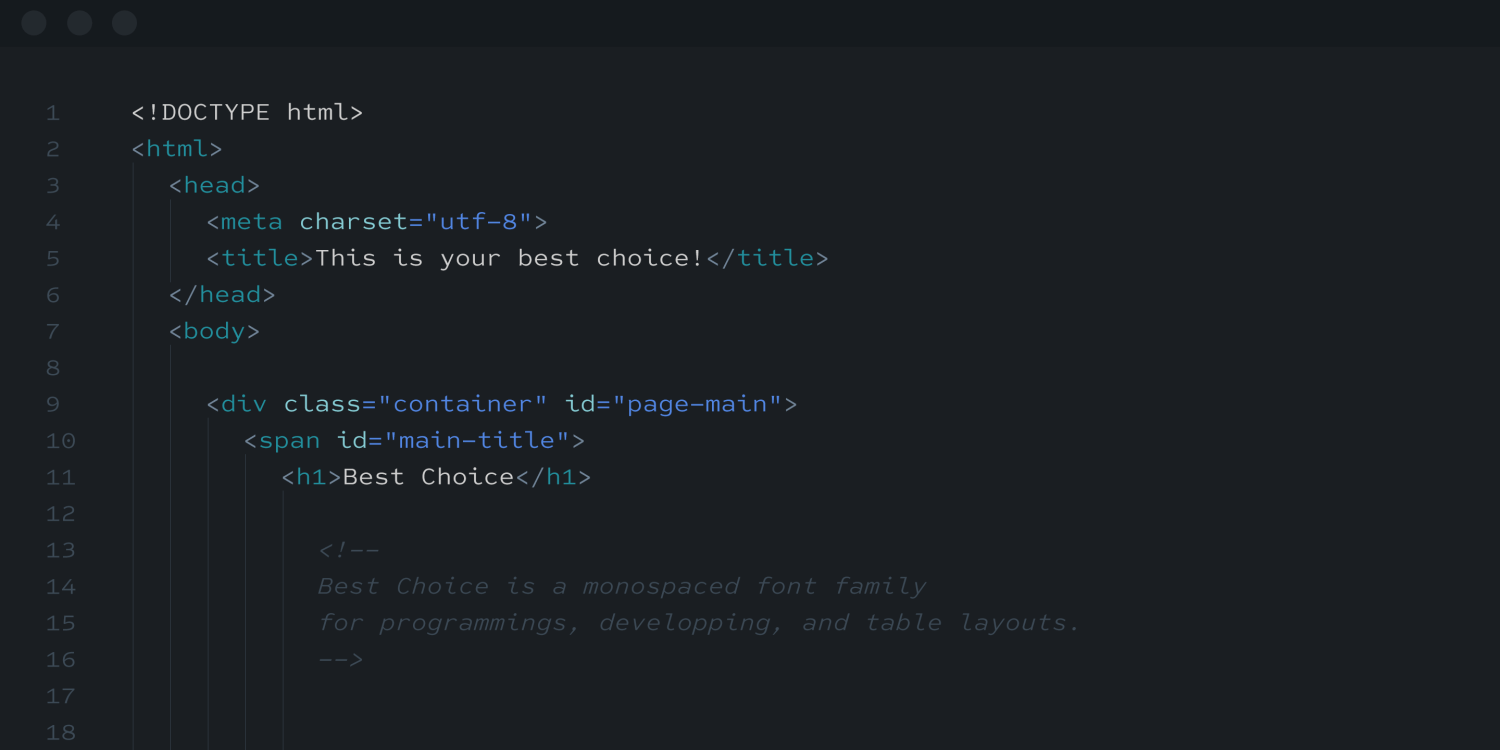Select line number 1 in the gutter
The width and height of the screenshot is (1500, 750).
[x=53, y=112]
